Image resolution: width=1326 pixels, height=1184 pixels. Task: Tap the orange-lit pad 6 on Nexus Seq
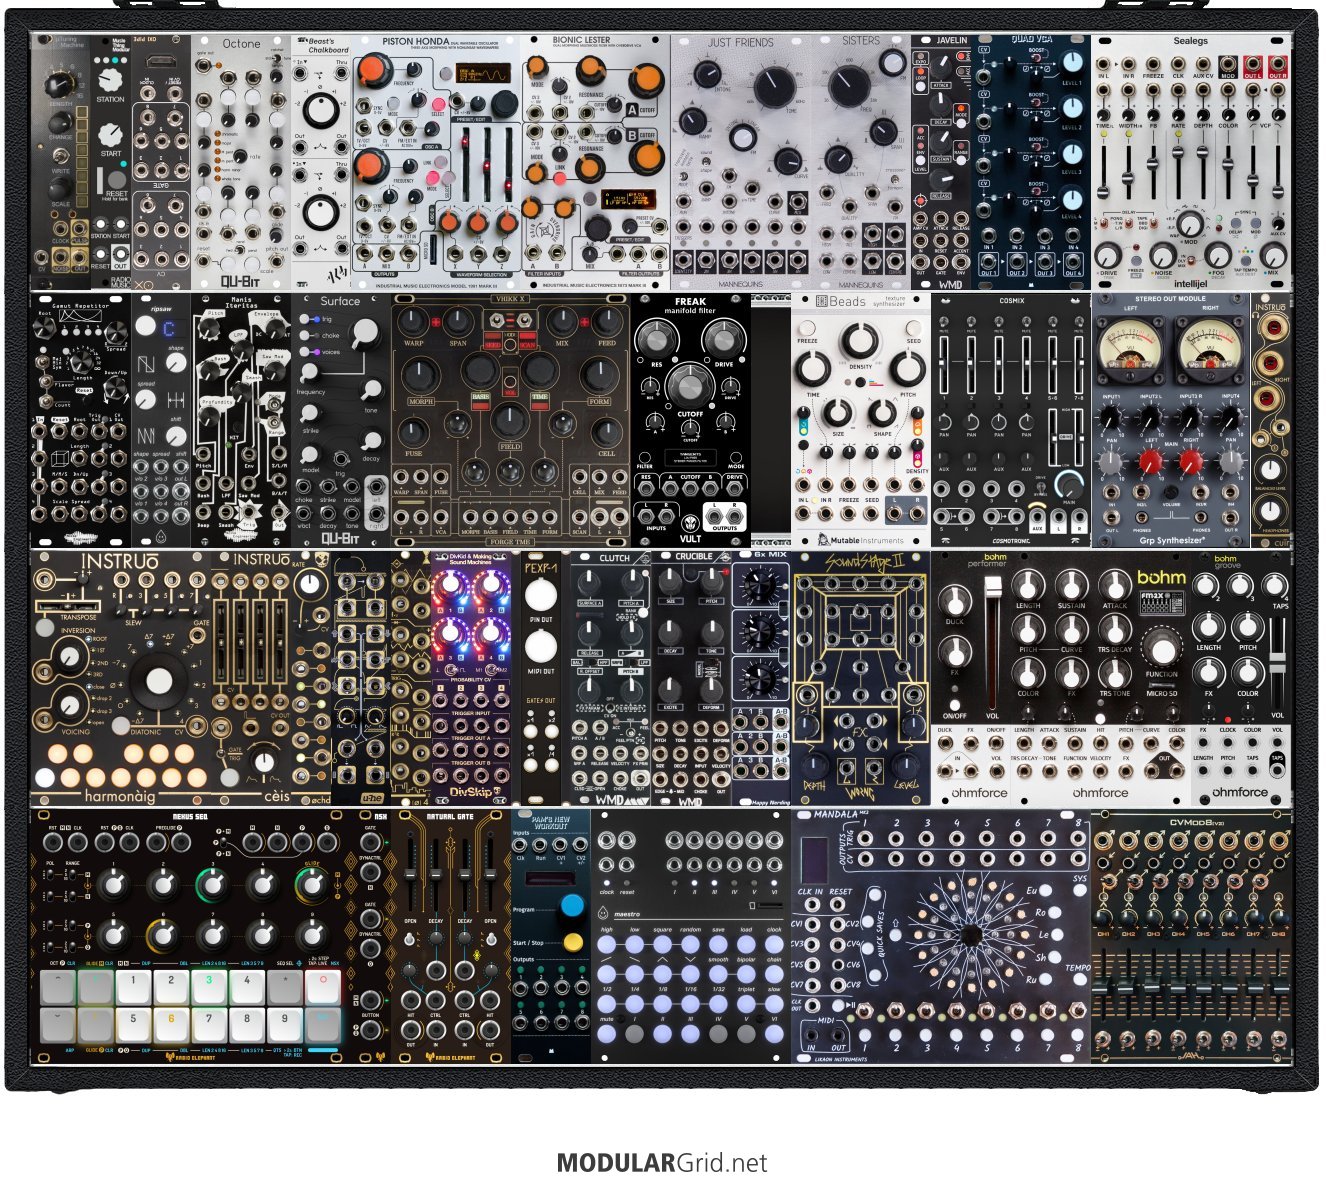(x=171, y=1025)
